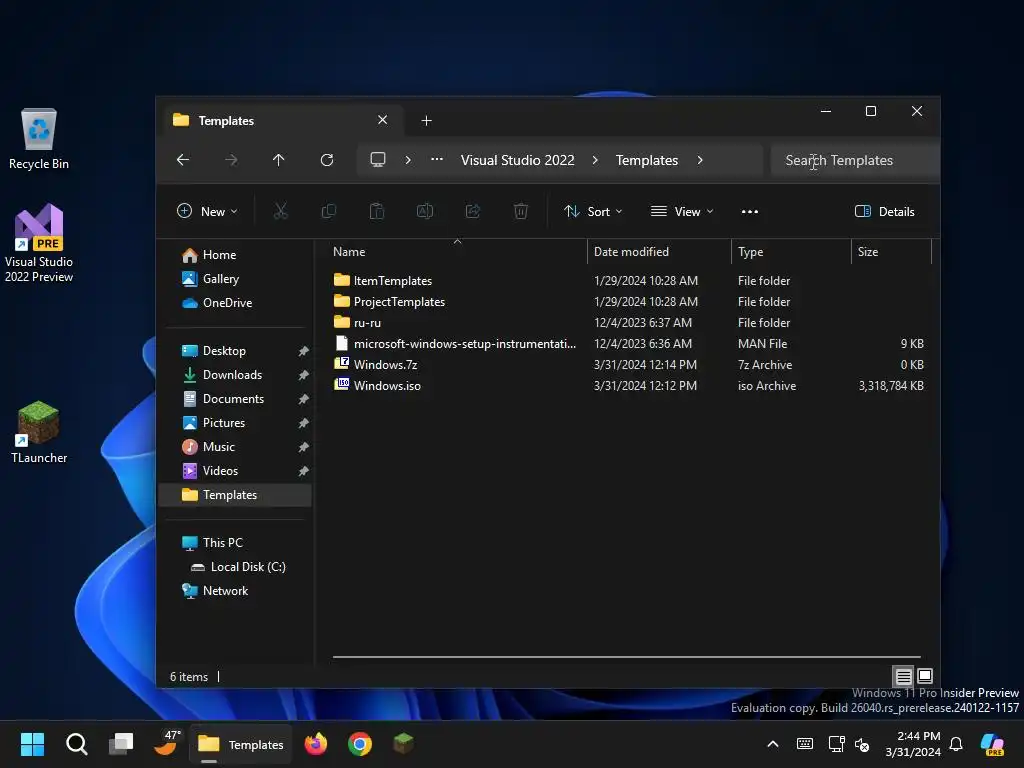Open the Windows Start menu
Image resolution: width=1024 pixels, height=768 pixels.
pyautogui.click(x=32, y=744)
